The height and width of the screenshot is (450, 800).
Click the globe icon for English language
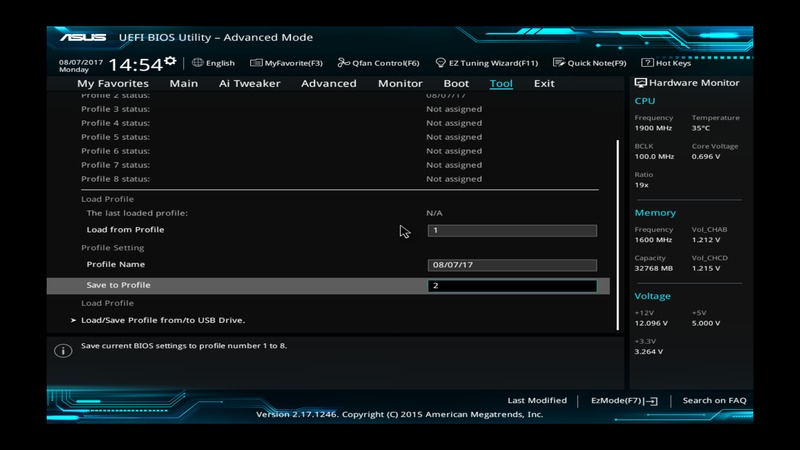pyautogui.click(x=198, y=63)
